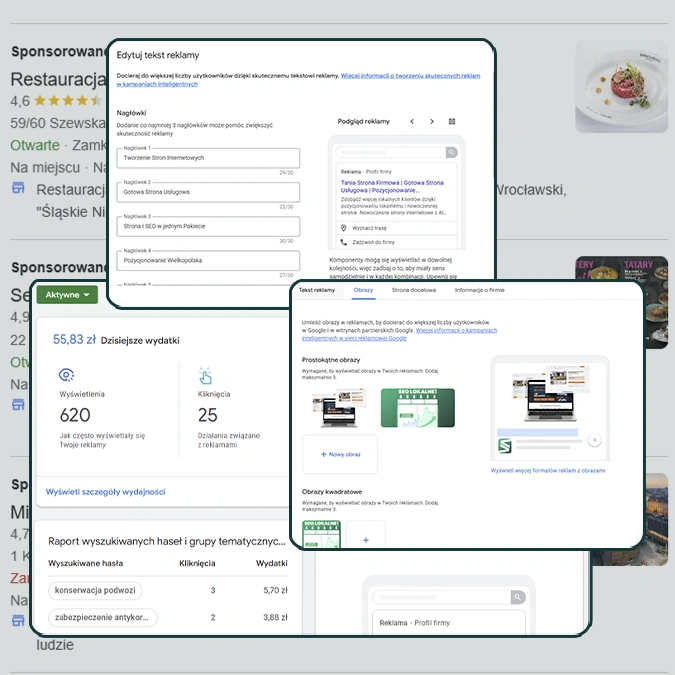Screen dimensions: 675x675
Task: Open Wyświetl szczegóły wydajności link
Action: click(x=105, y=492)
